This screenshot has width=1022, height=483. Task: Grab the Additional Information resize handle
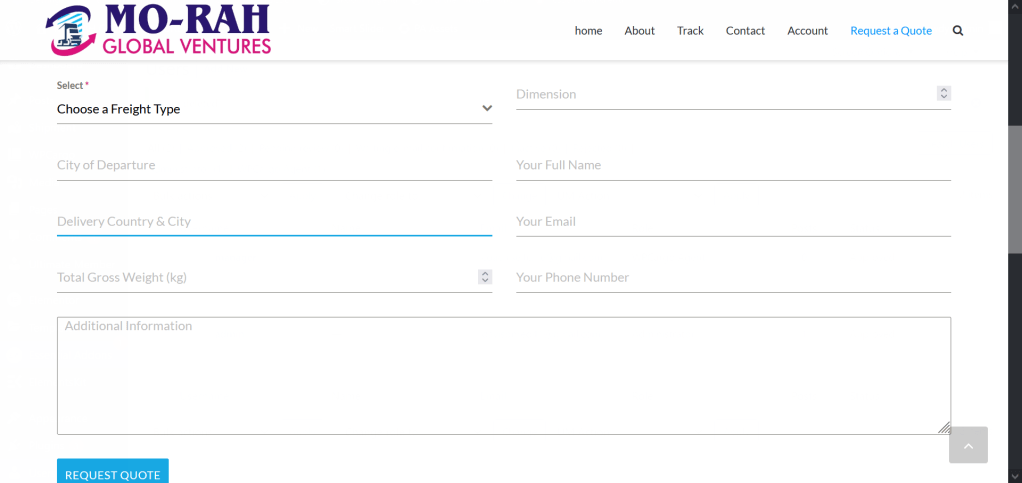point(944,427)
